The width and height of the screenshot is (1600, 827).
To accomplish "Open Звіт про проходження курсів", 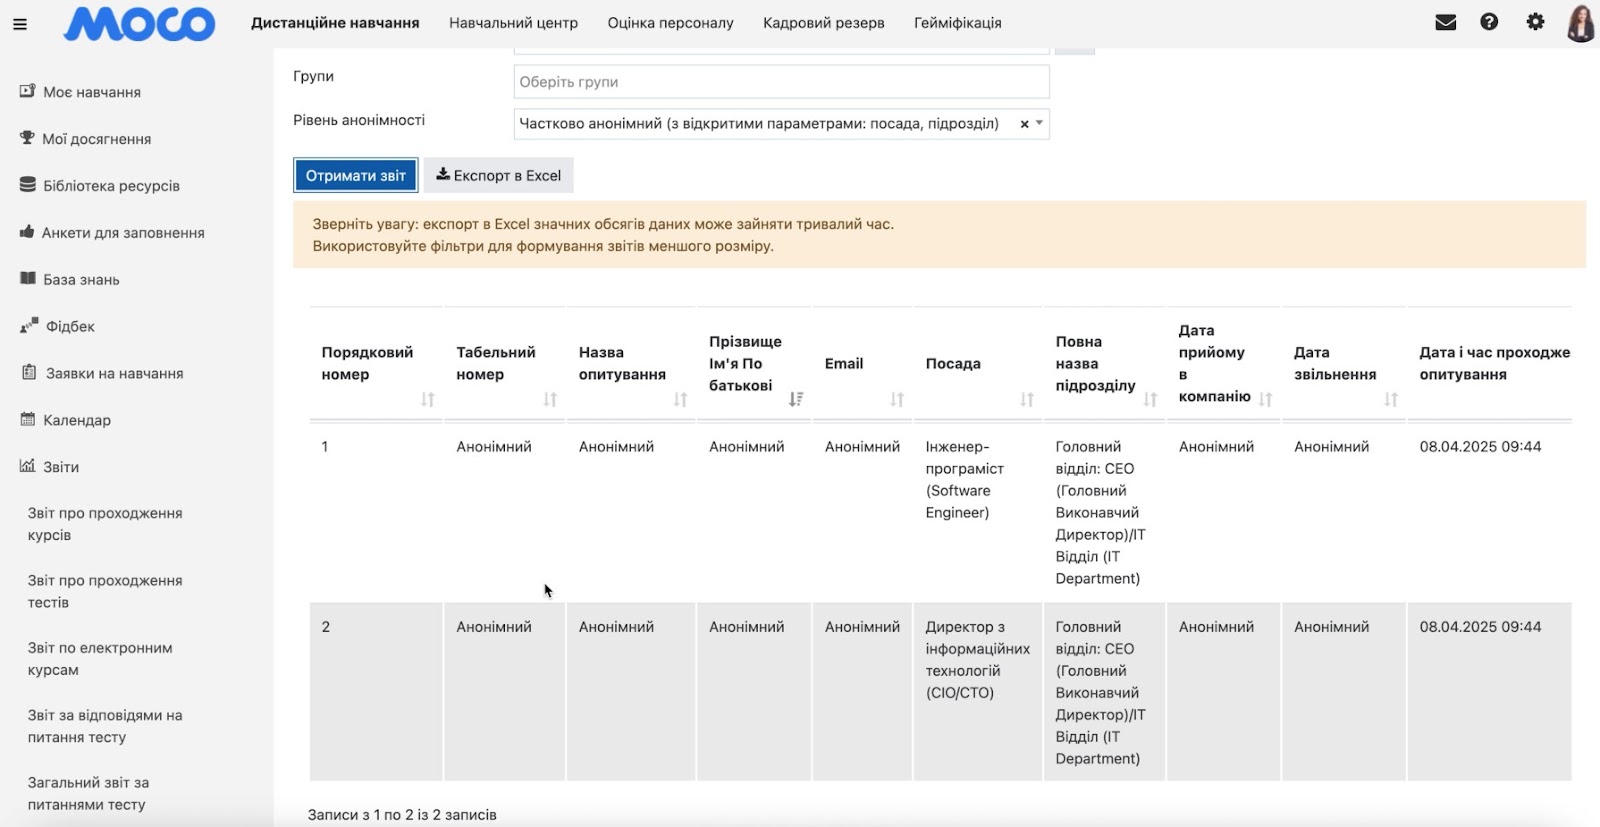I will pos(105,524).
